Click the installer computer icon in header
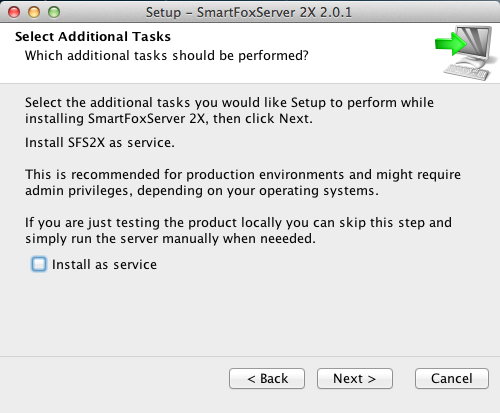Image resolution: width=500 pixels, height=413 pixels. pos(467,53)
